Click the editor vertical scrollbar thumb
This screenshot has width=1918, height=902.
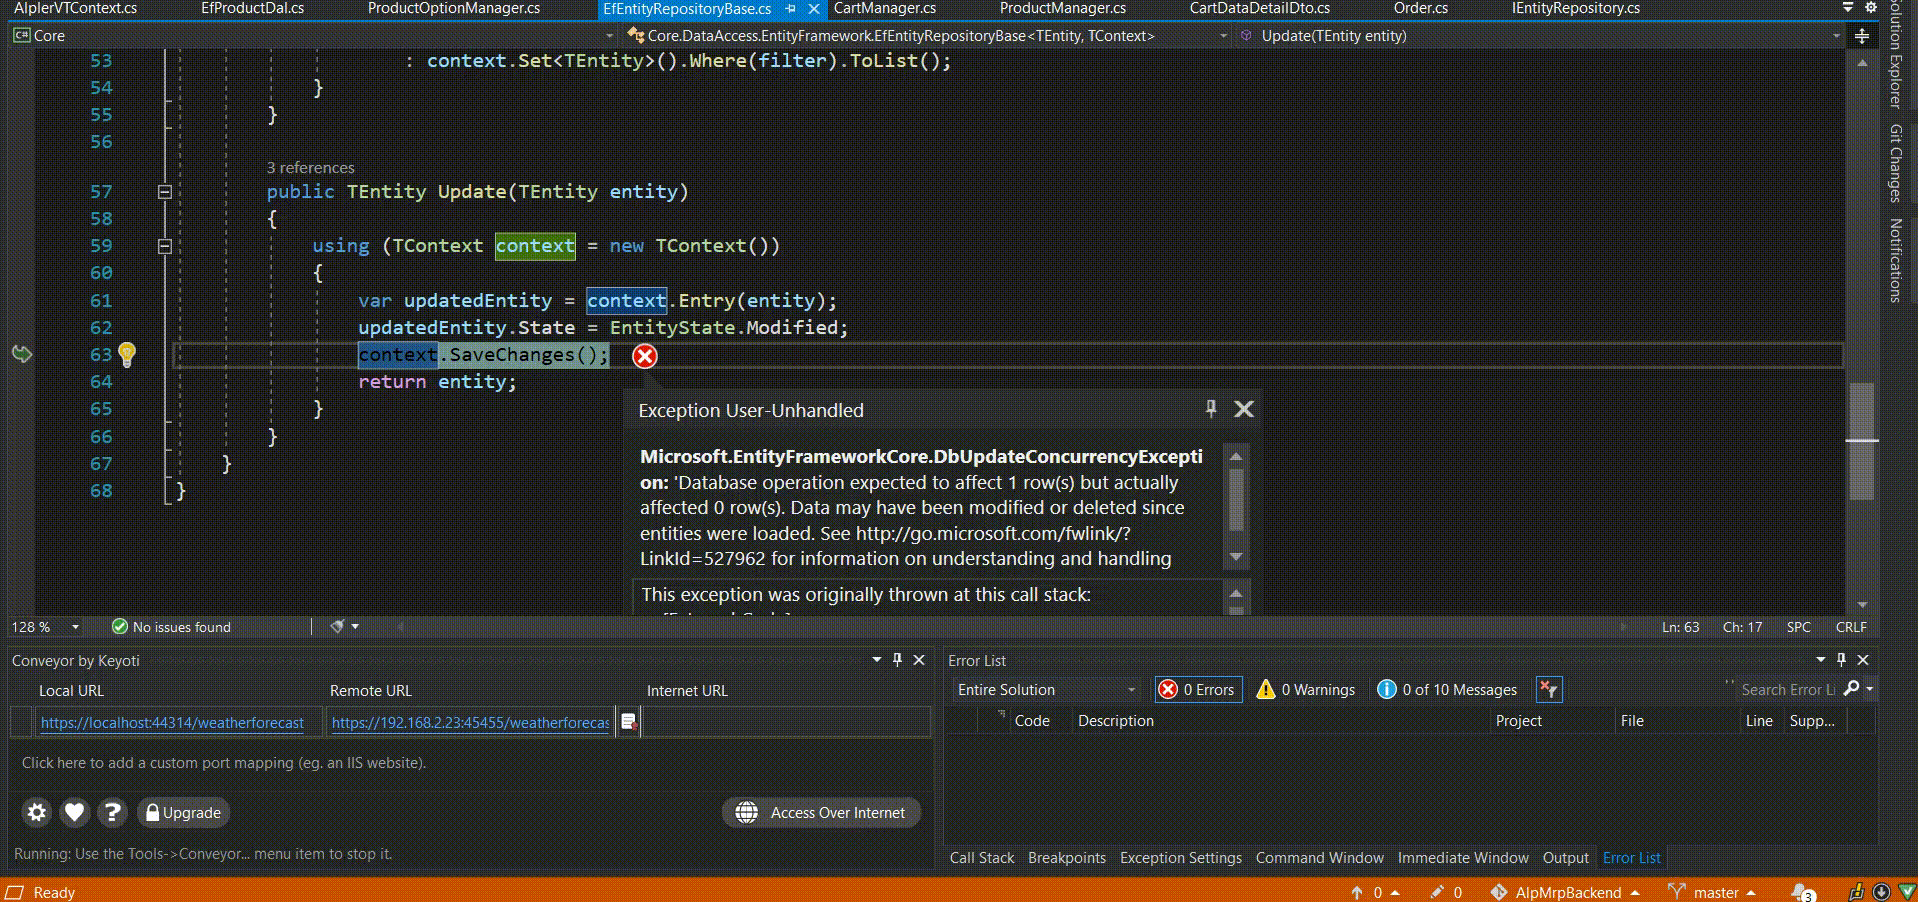1861,441
